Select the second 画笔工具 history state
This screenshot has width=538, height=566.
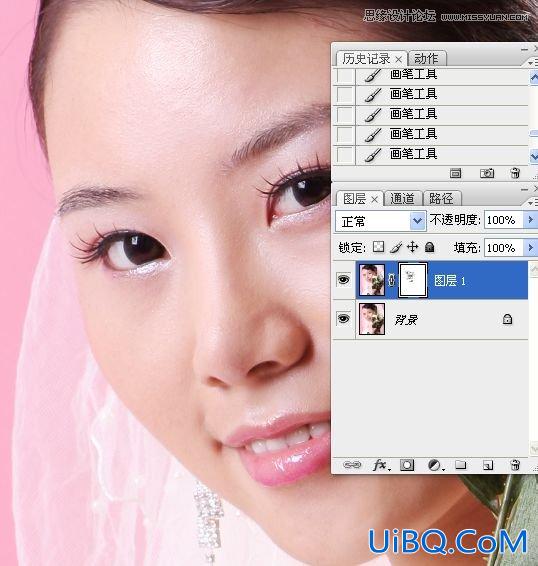pyautogui.click(x=441, y=95)
